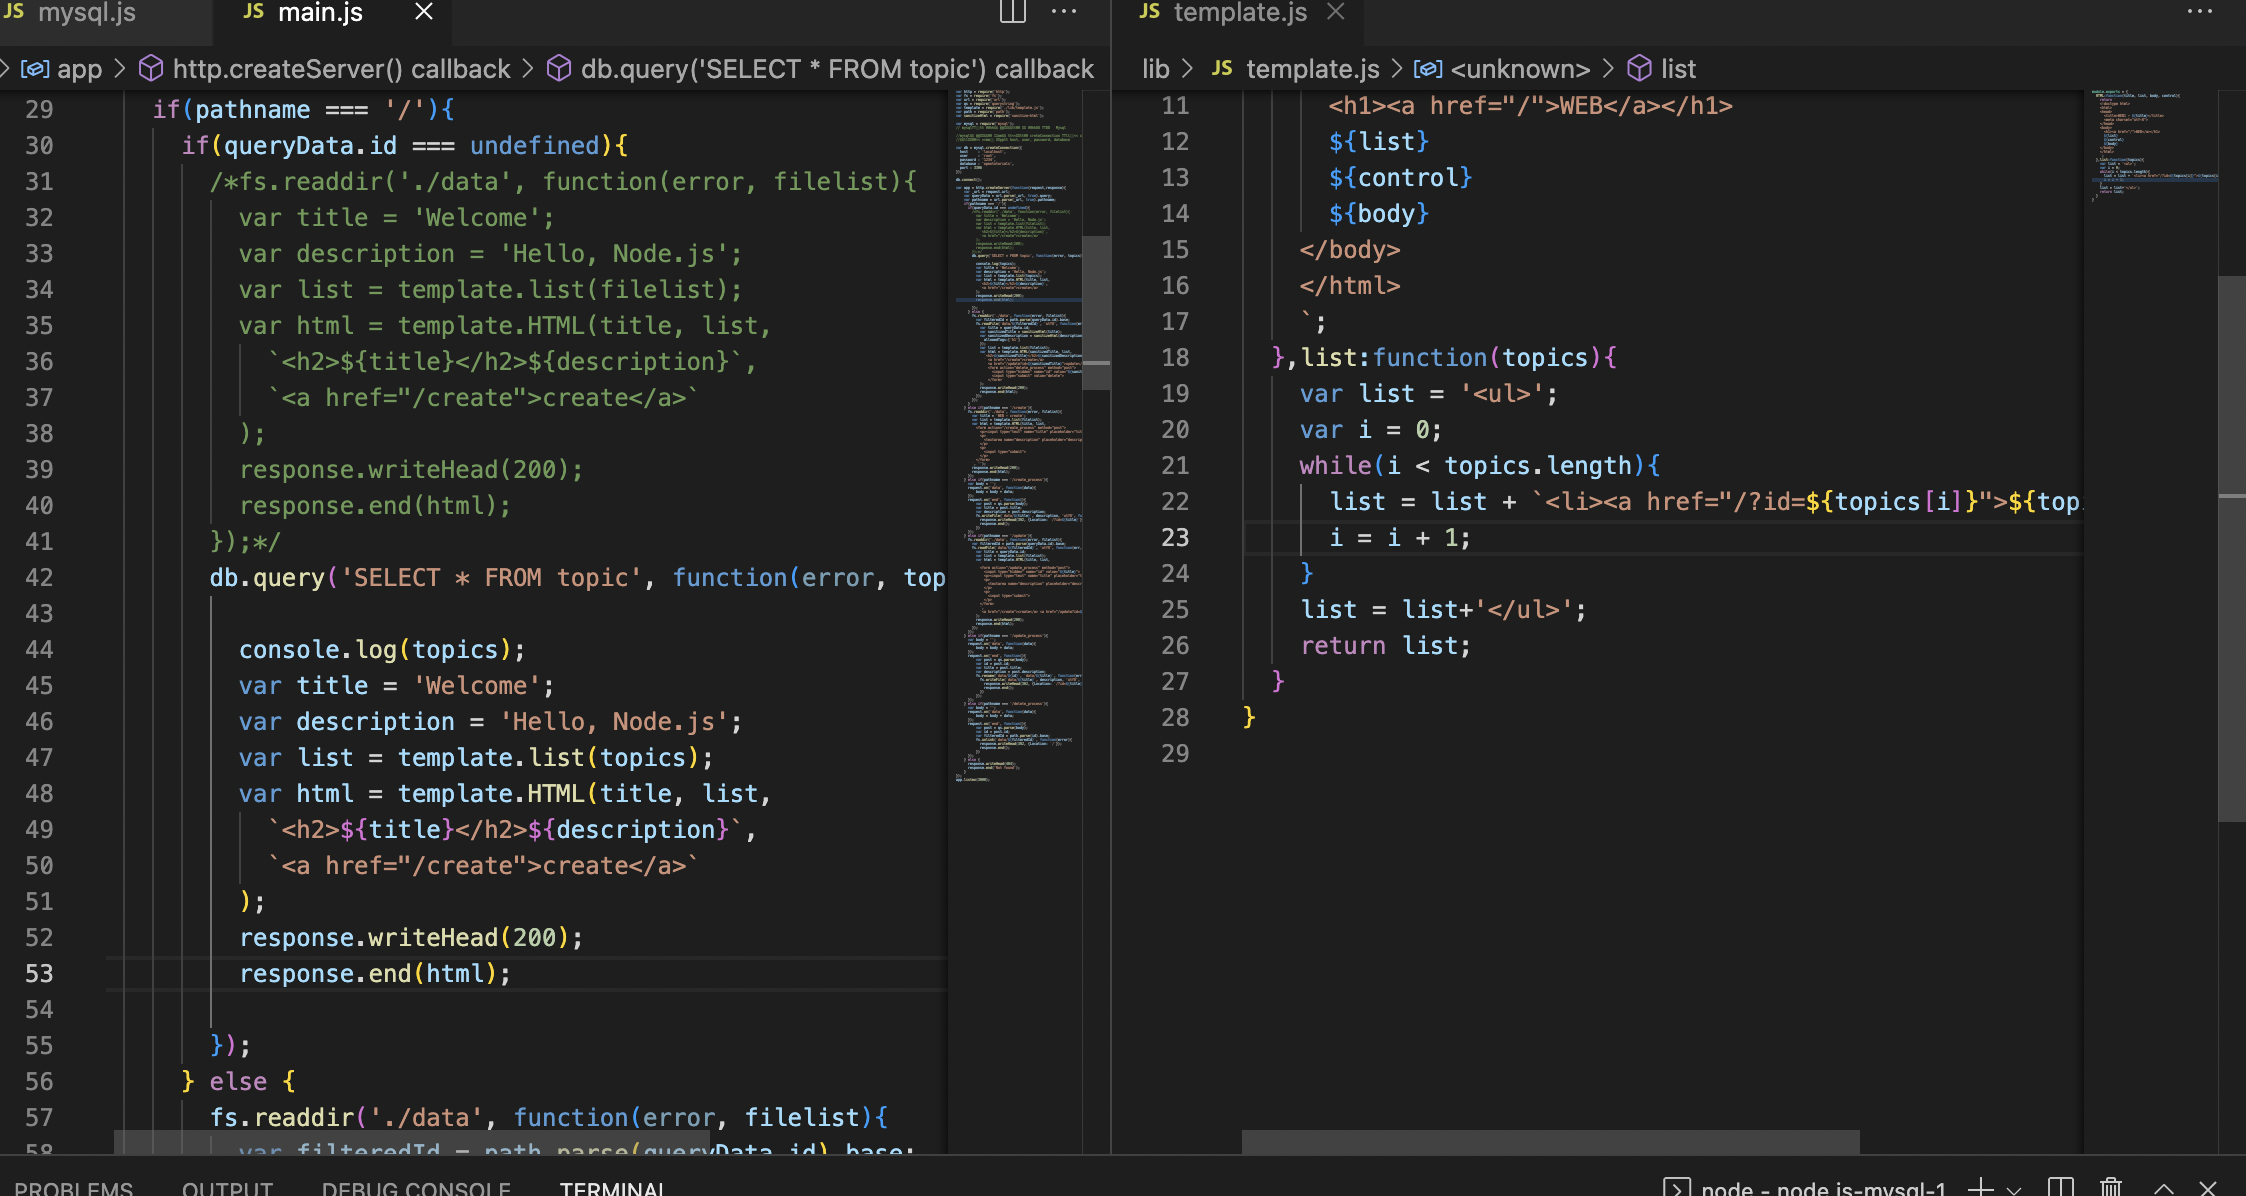Viewport: 2246px width, 1196px height.
Task: Click the minimap of template.js
Action: [2150, 145]
